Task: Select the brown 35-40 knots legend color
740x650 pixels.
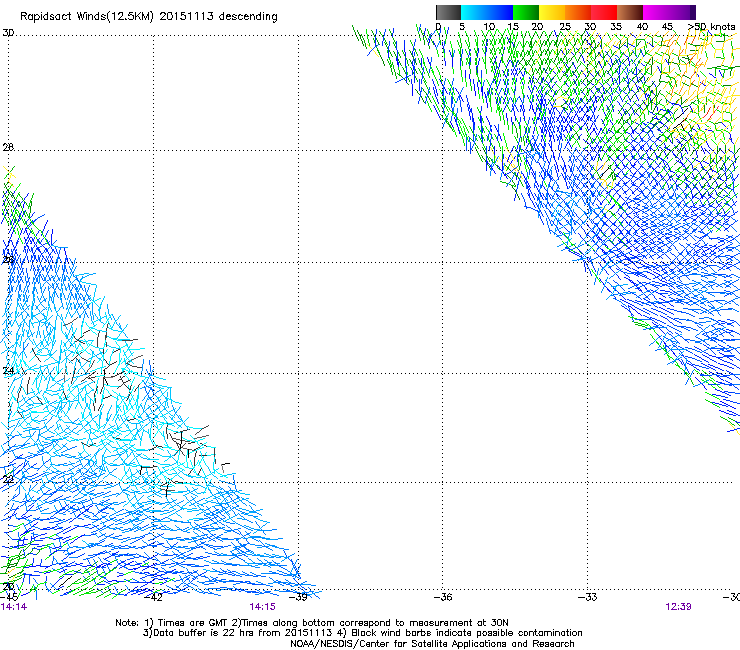Action: pyautogui.click(x=630, y=12)
